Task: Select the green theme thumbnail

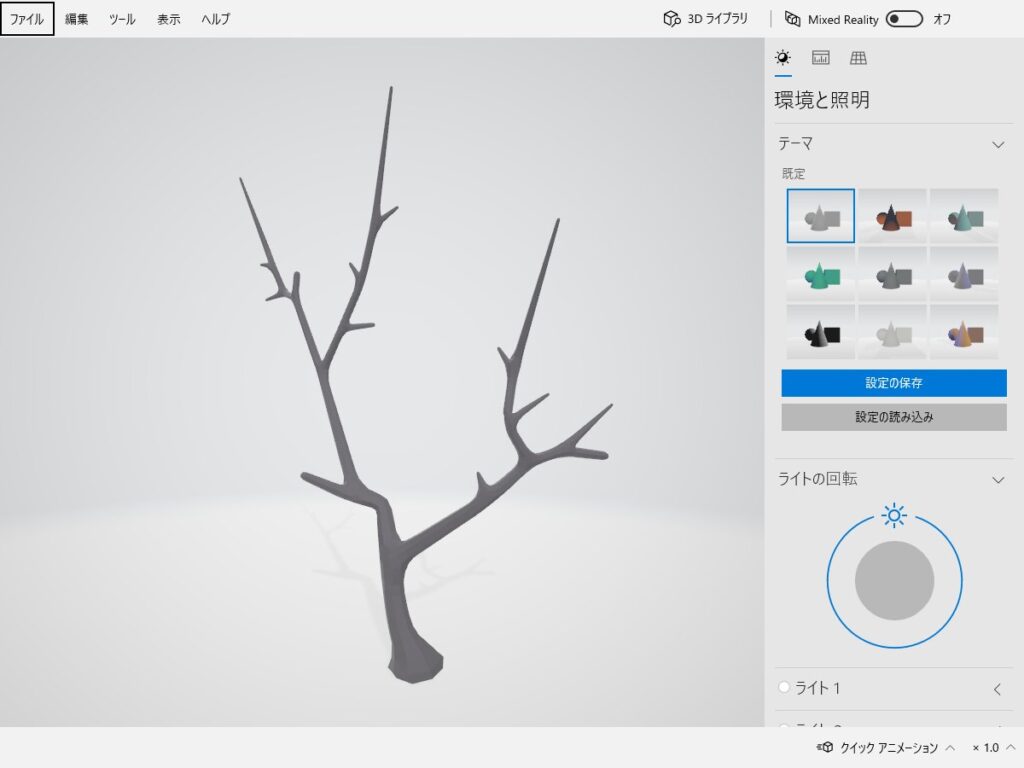Action: (820, 274)
